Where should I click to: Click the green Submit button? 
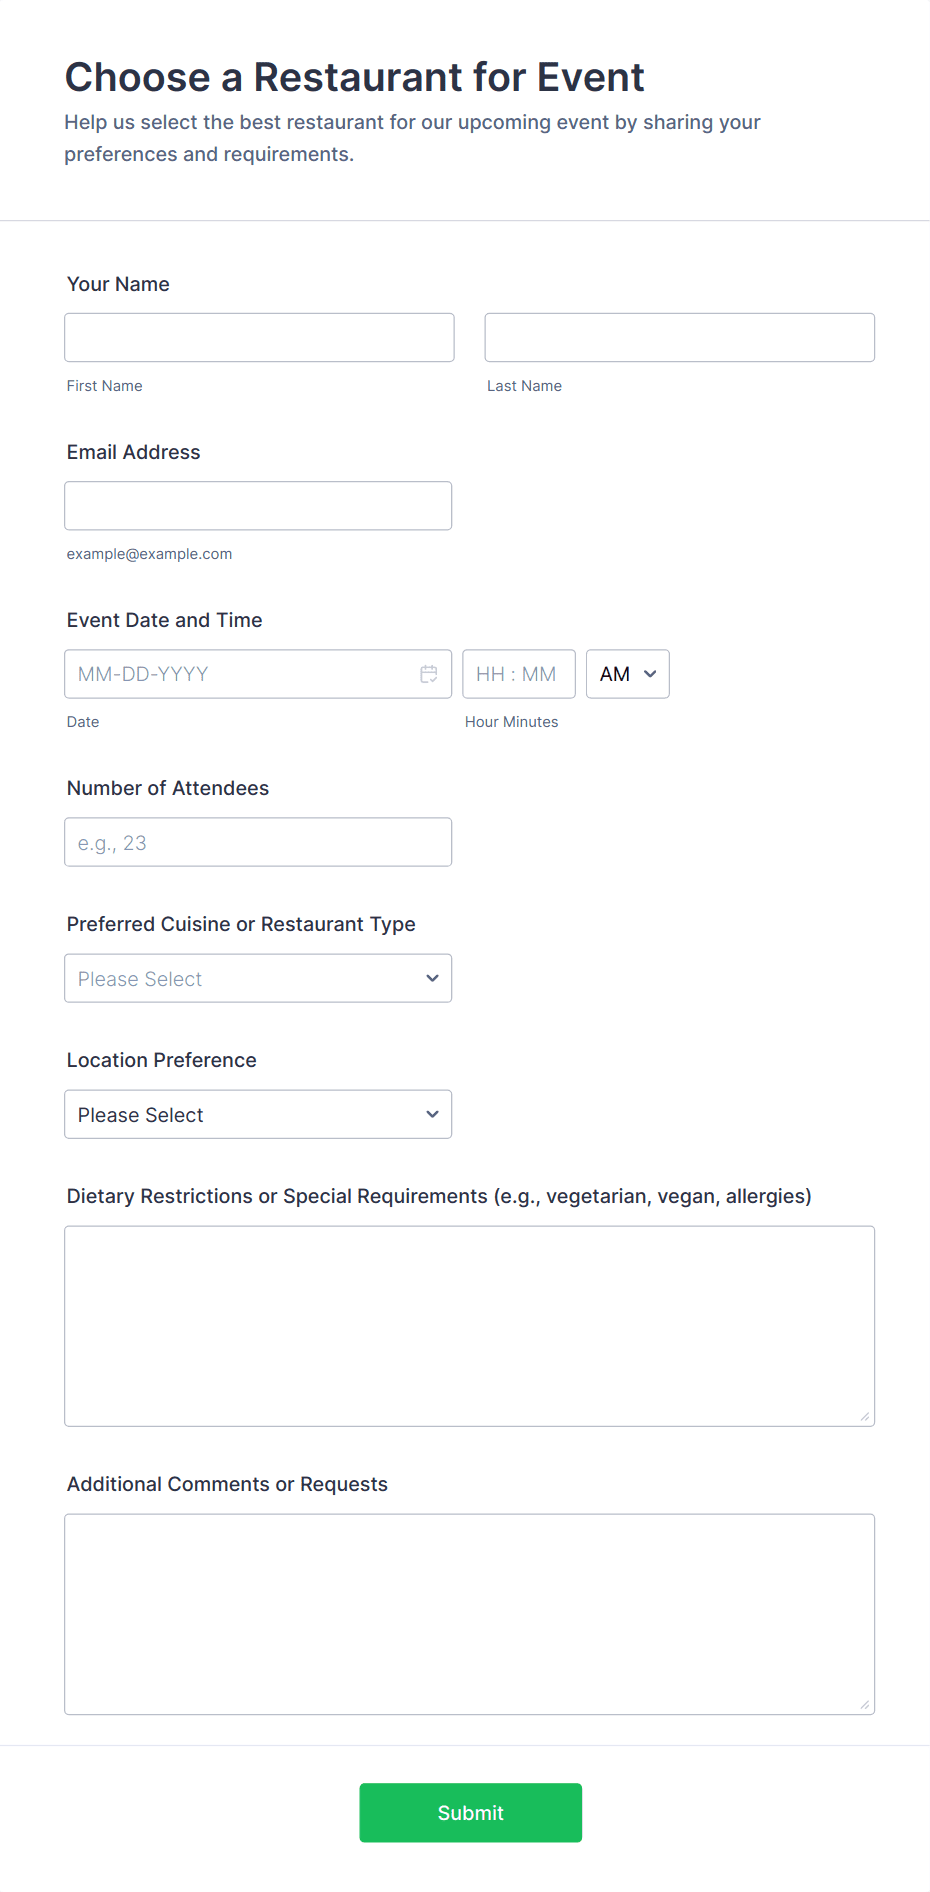click(x=470, y=1812)
